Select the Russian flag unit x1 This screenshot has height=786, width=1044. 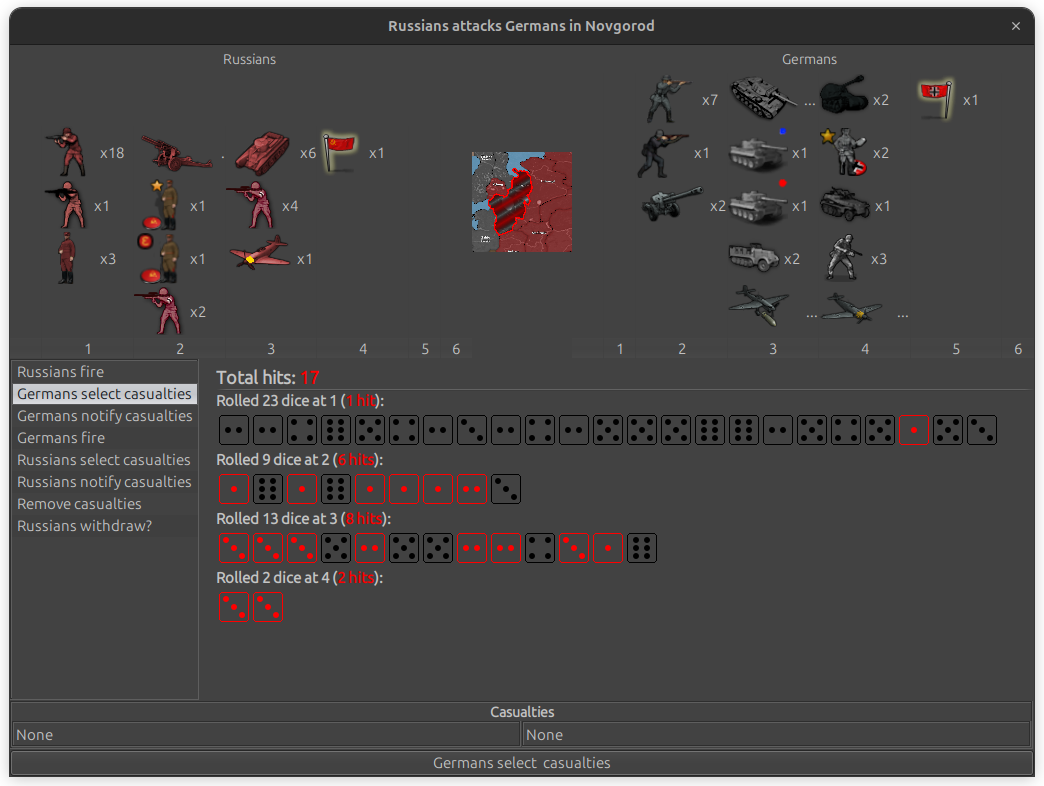(x=339, y=152)
